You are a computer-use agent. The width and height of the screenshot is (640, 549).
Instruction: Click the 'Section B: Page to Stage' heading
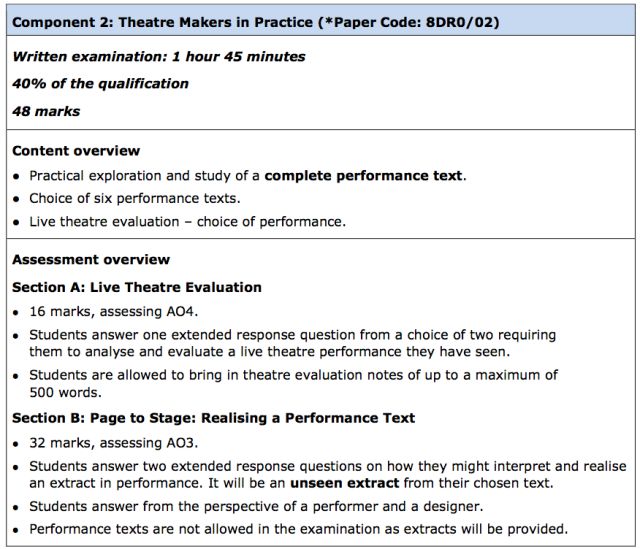click(213, 418)
